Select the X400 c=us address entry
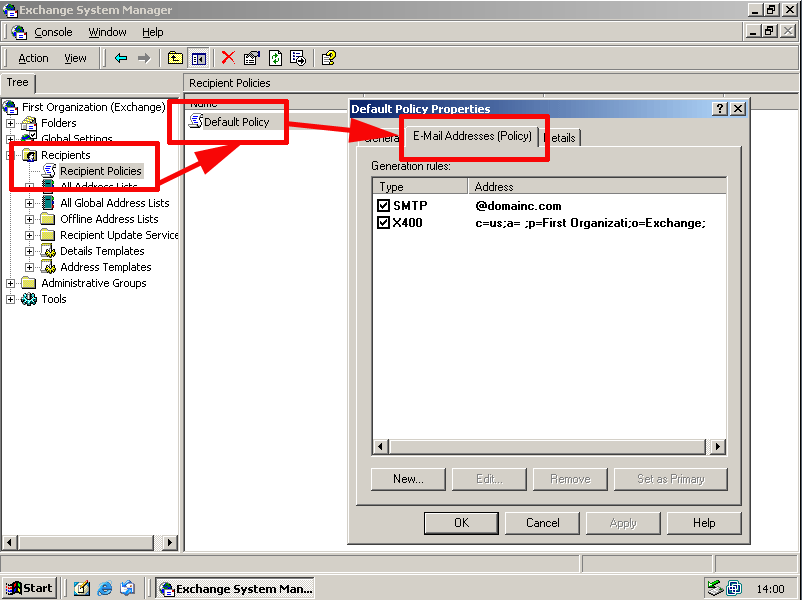Viewport: 802px width, 600px height. [590, 223]
